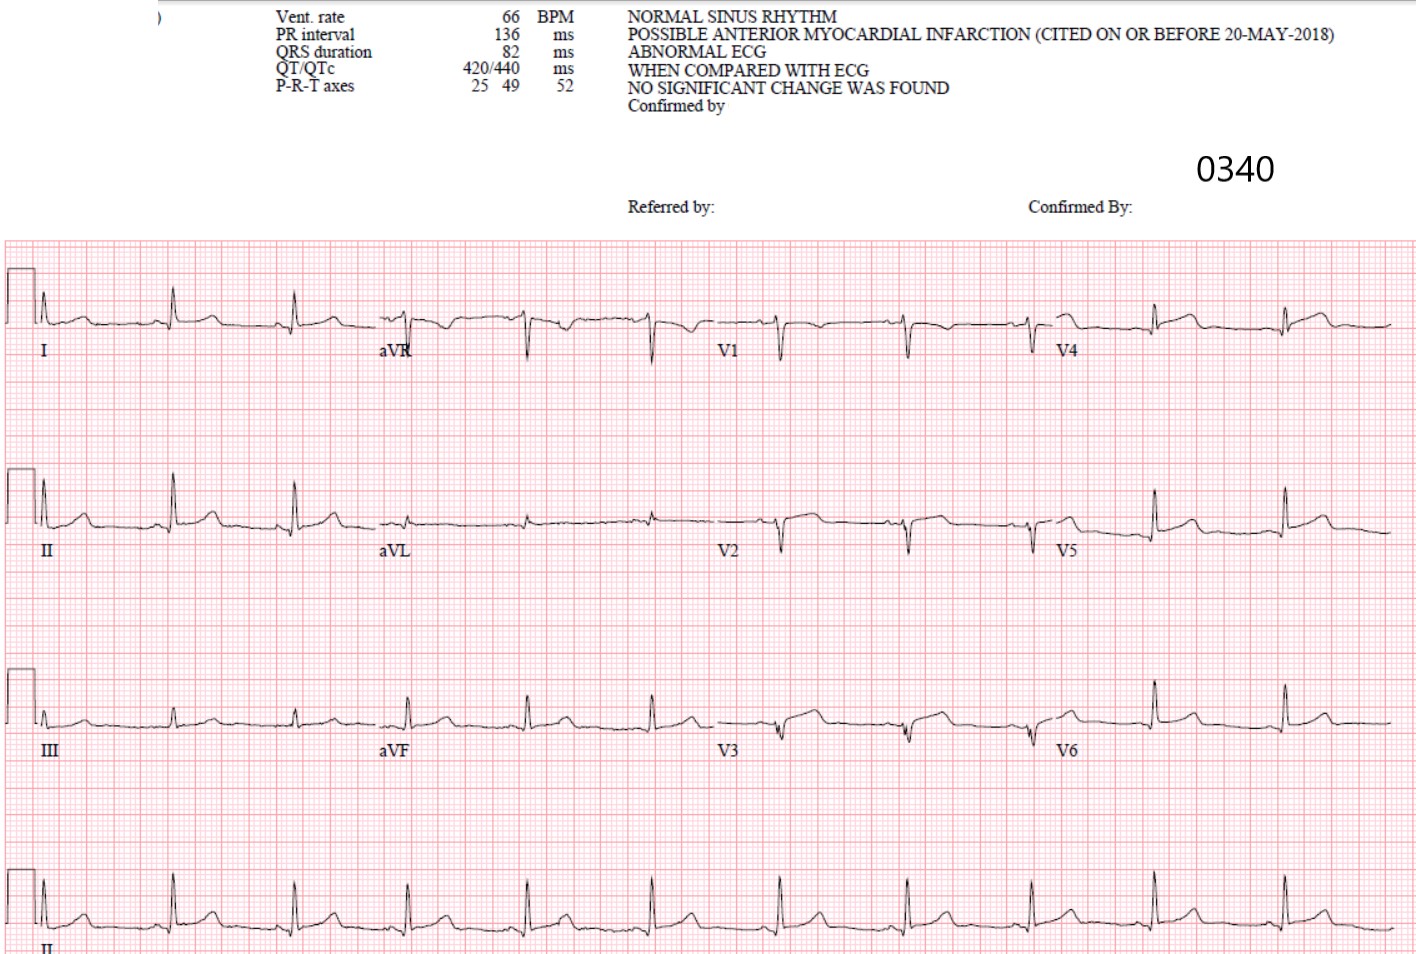Screen dimensions: 1416x954
Task: Select the 0340 identifier number
Action: point(1235,170)
